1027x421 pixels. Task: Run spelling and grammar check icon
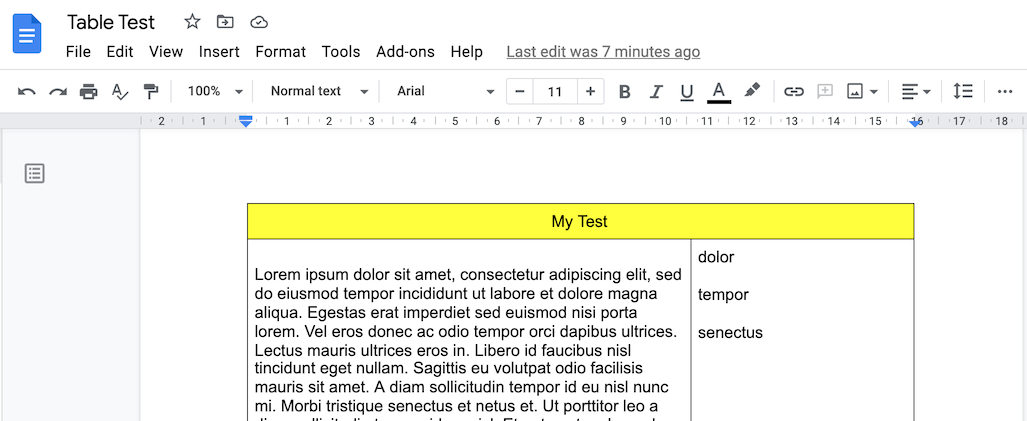(120, 92)
